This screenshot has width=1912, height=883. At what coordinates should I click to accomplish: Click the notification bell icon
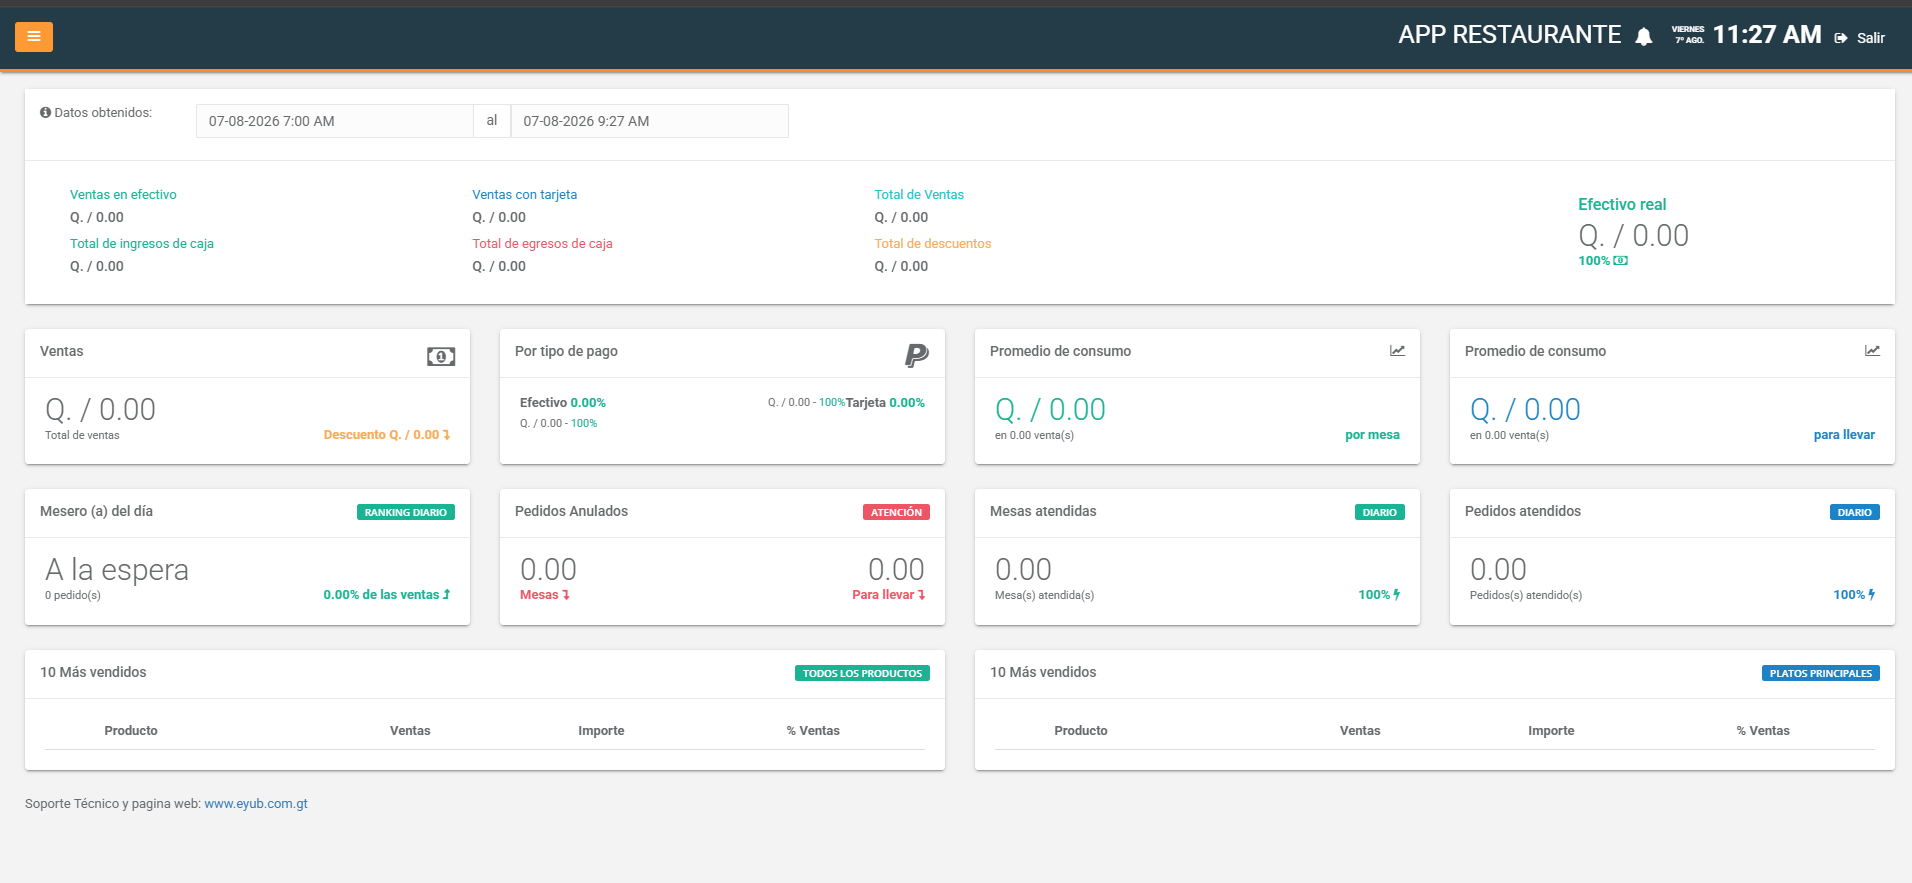pos(1644,37)
